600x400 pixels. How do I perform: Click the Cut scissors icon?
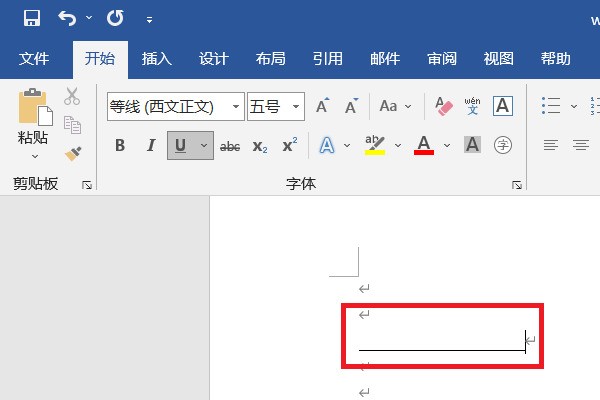pyautogui.click(x=72, y=96)
